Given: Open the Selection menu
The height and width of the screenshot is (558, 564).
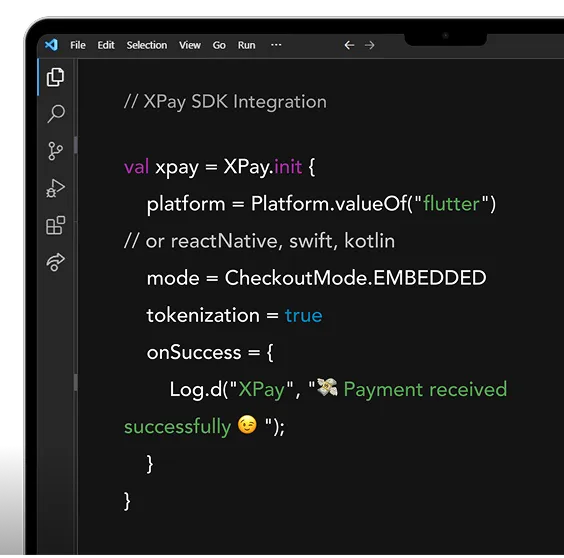Looking at the screenshot, I should [x=147, y=45].
